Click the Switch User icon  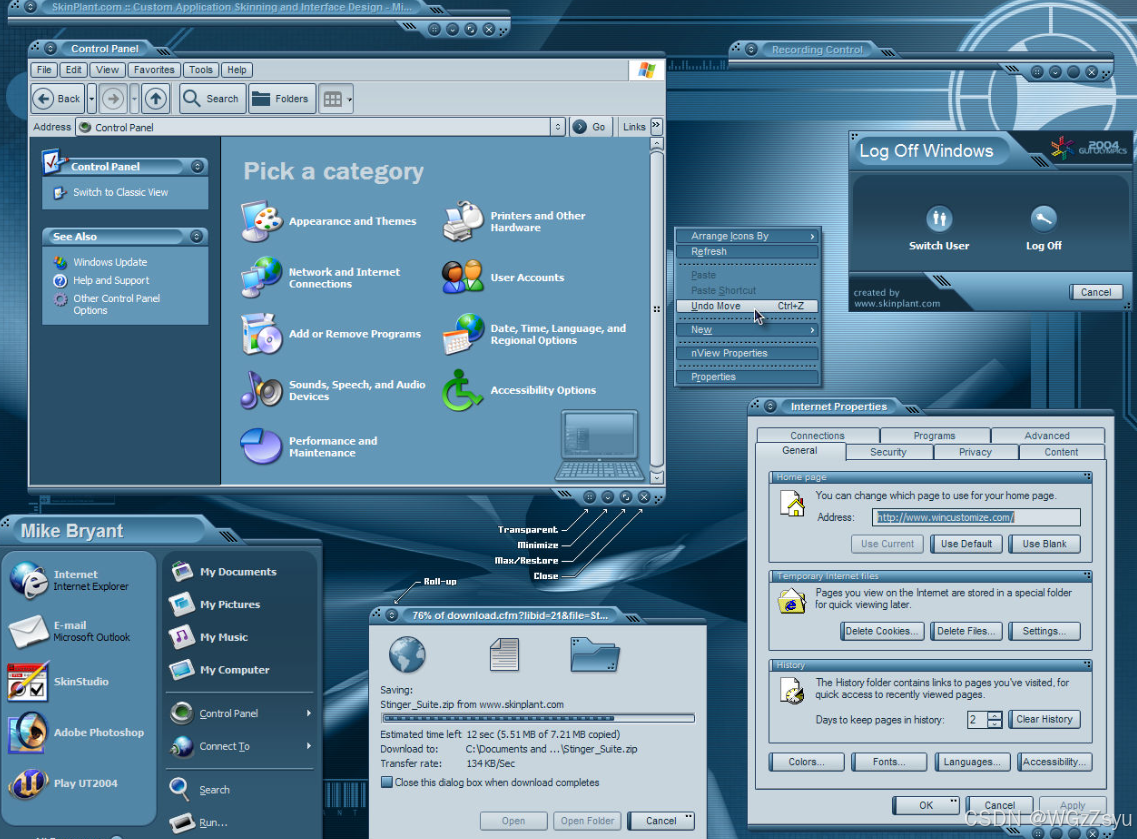pyautogui.click(x=939, y=218)
